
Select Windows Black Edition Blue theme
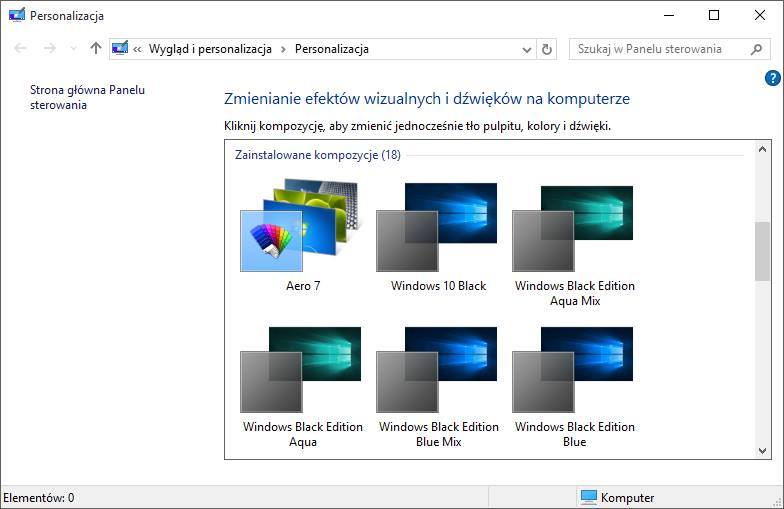coord(572,370)
